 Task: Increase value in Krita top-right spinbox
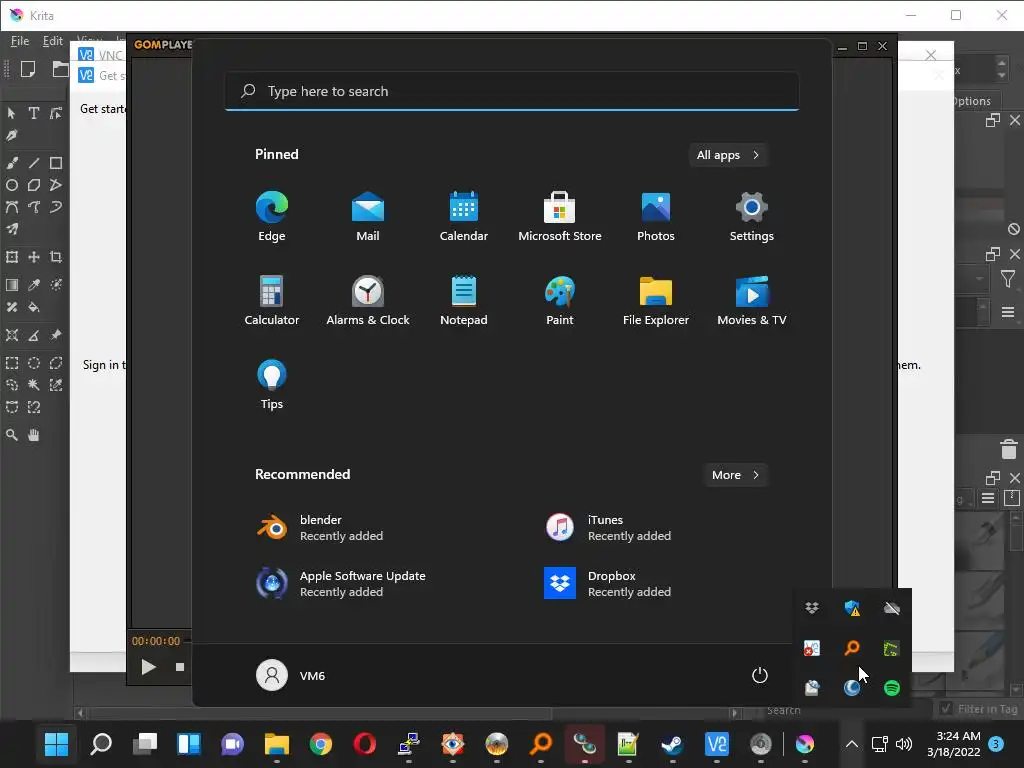(1002, 62)
